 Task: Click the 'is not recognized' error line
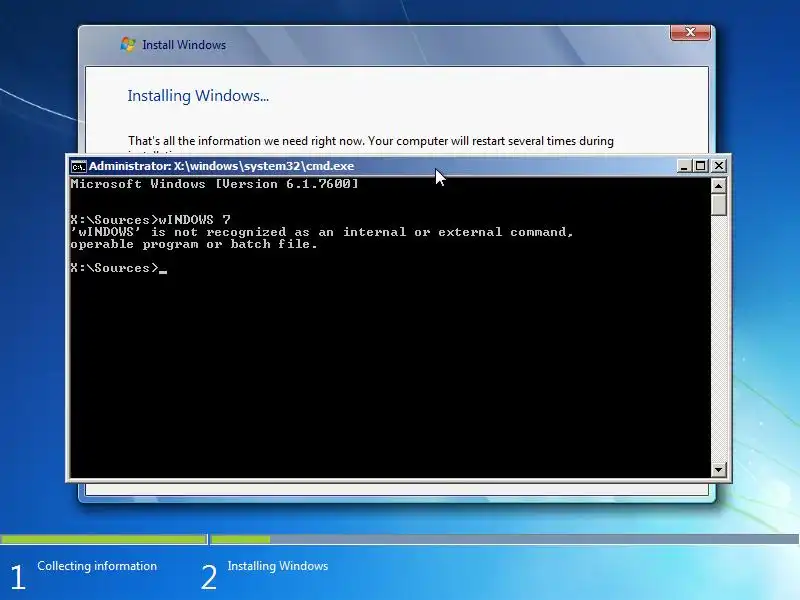322,232
